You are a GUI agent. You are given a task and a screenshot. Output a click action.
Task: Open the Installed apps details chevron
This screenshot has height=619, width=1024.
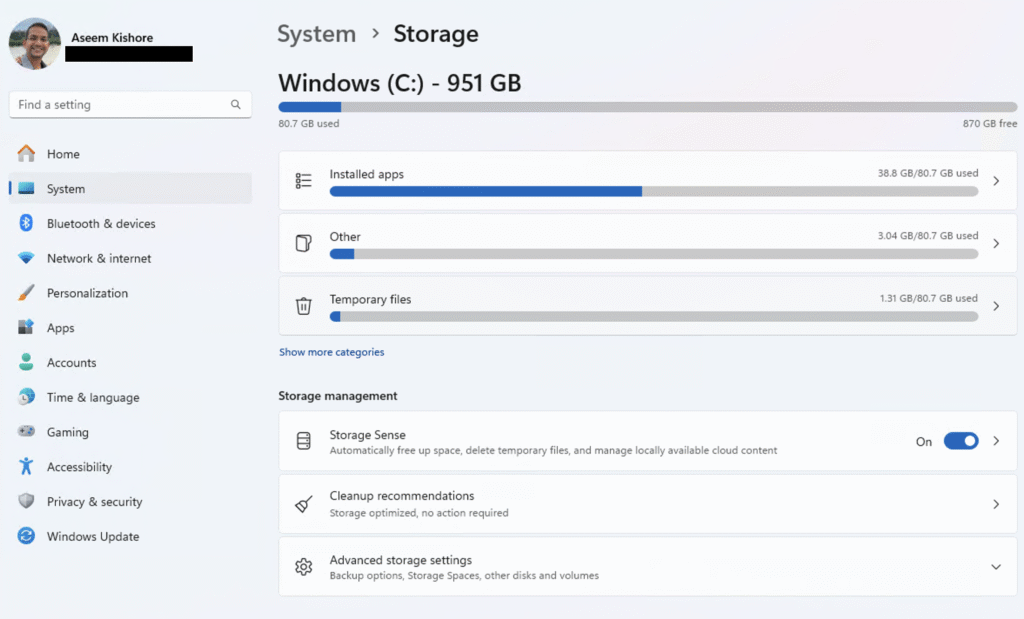[x=996, y=180]
